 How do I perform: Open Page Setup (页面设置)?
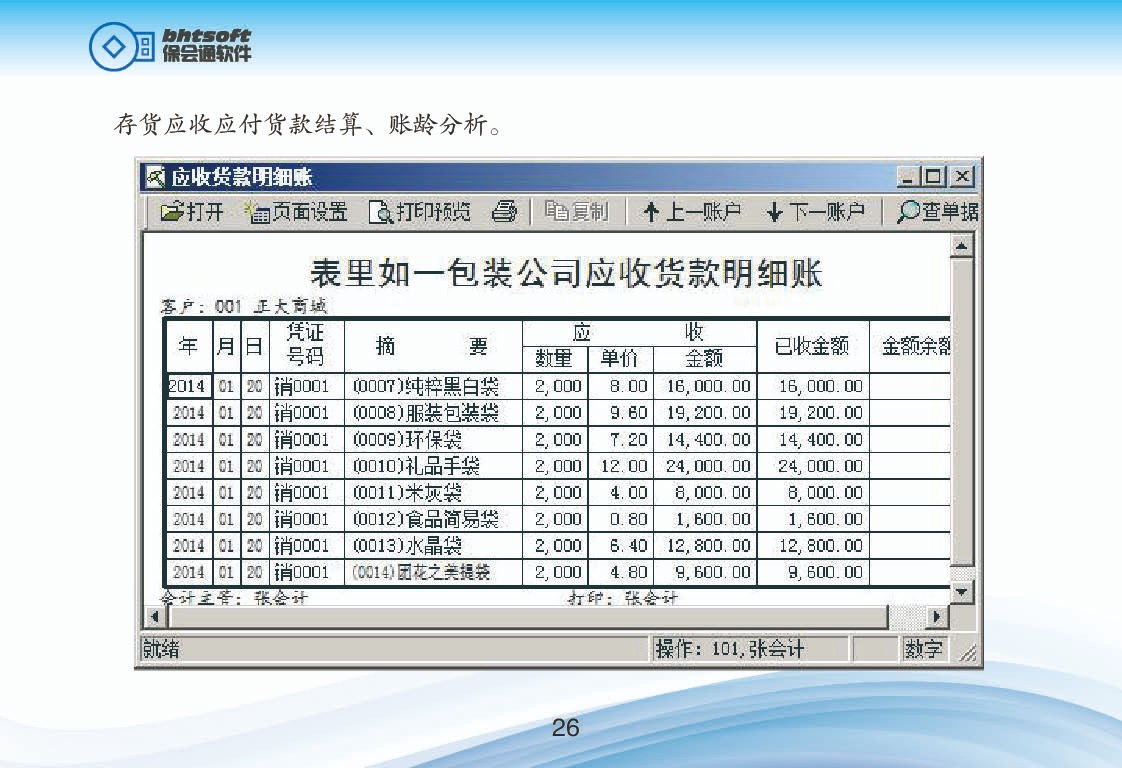[x=297, y=211]
